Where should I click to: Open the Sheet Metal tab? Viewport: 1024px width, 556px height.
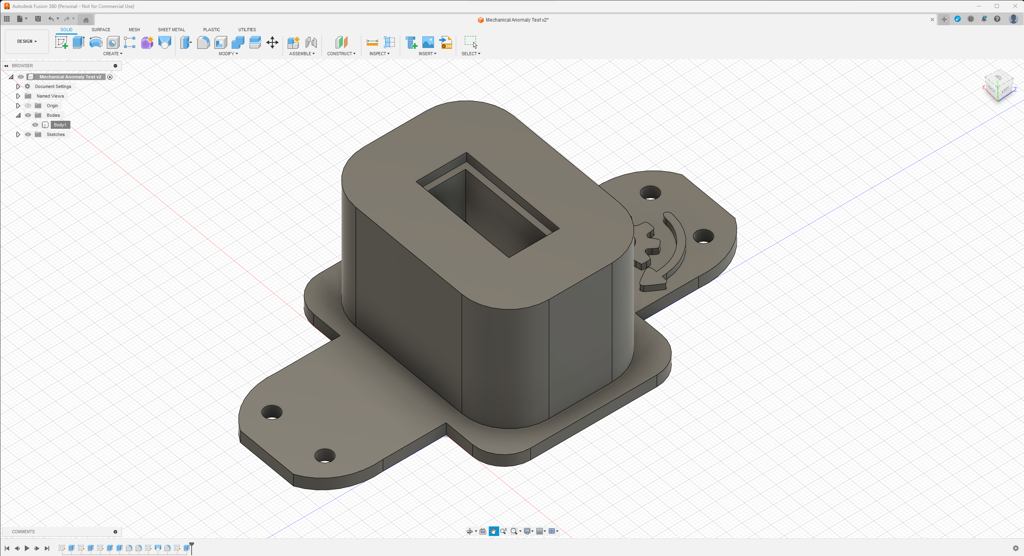click(x=171, y=30)
